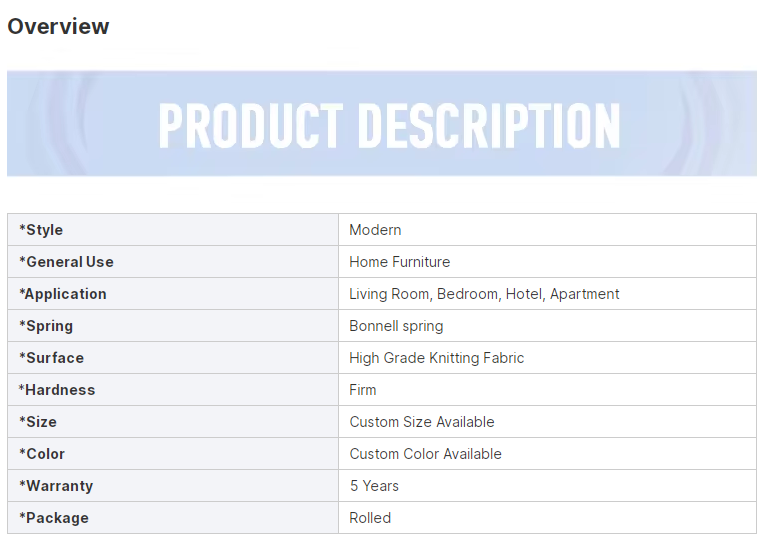
Task: Select the *Surface label cell
Action: pos(173,358)
